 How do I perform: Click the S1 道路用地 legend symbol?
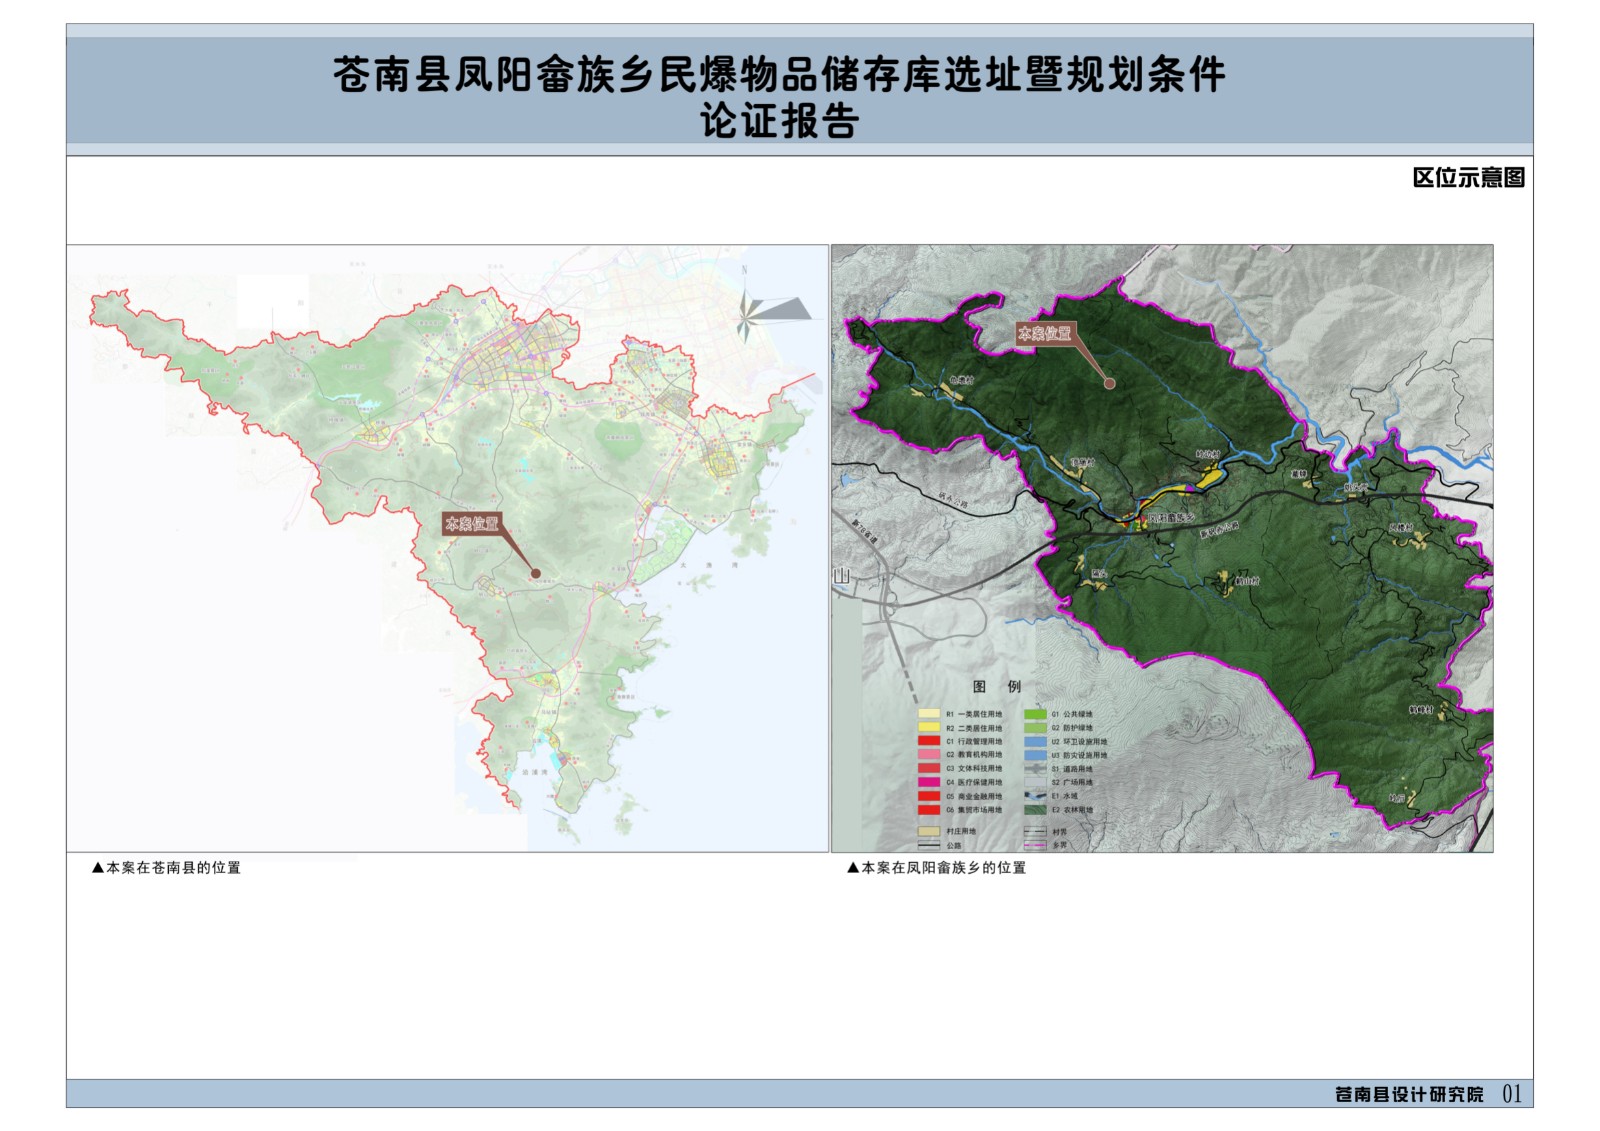coord(1035,769)
